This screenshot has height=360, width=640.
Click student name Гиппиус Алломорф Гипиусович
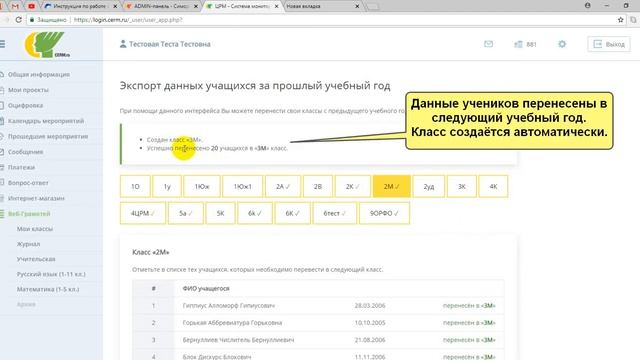pyautogui.click(x=229, y=305)
